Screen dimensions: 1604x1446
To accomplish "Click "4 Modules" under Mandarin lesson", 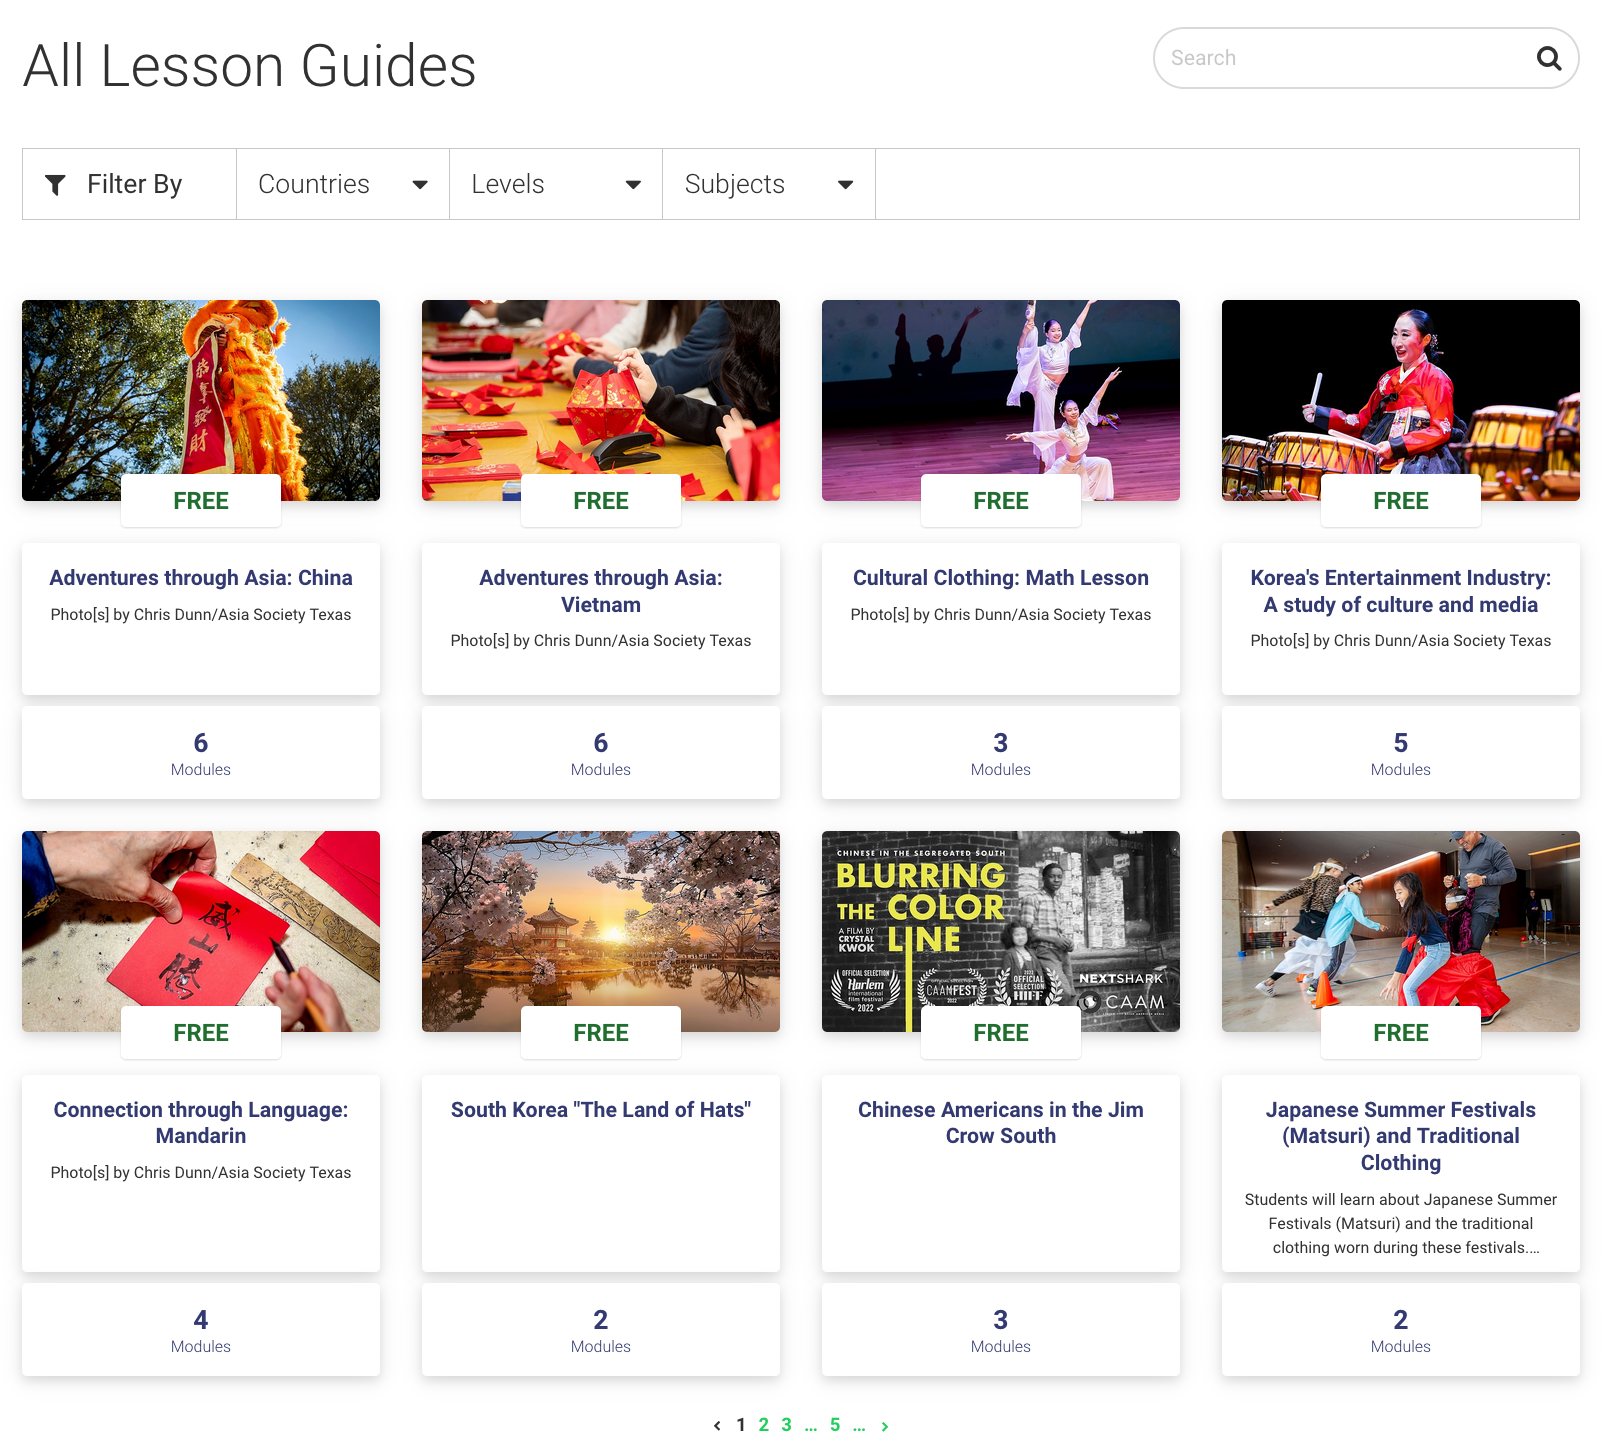I will click(201, 1330).
